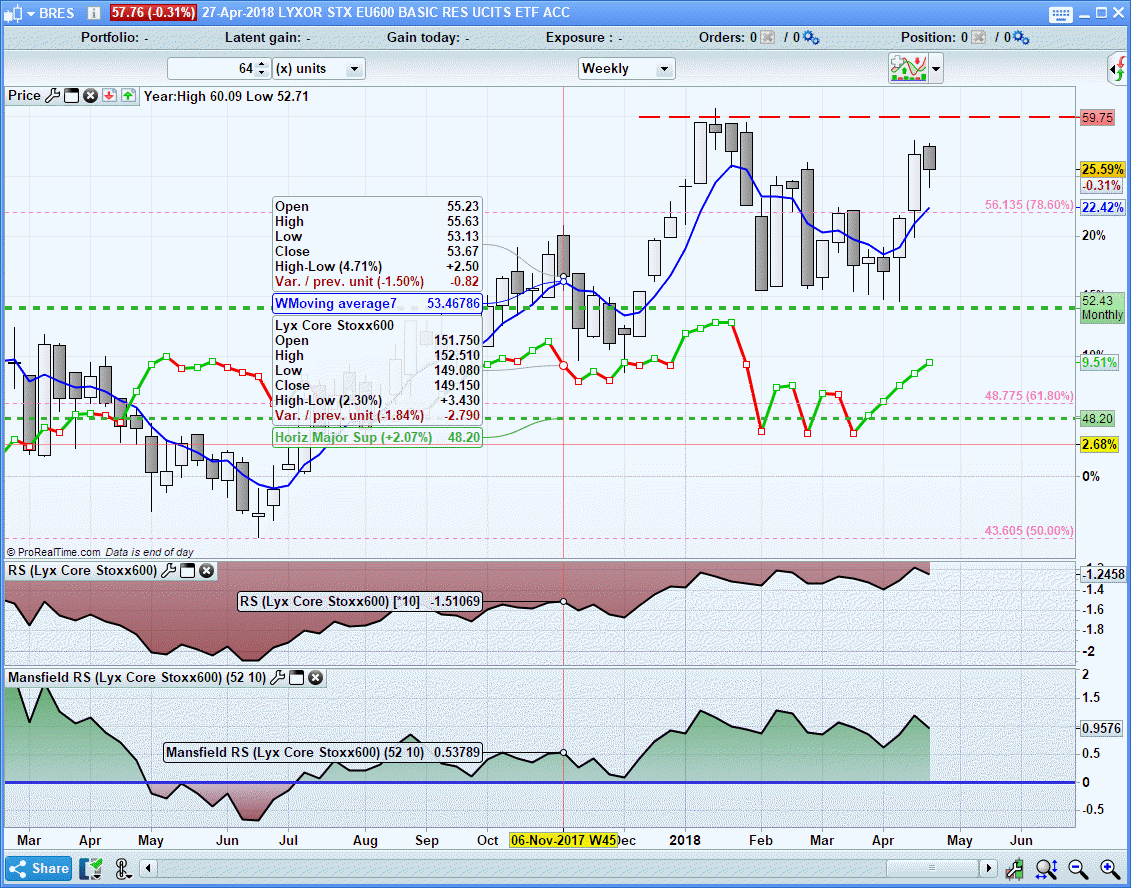
Task: Click the Exposure label
Action: [579, 38]
